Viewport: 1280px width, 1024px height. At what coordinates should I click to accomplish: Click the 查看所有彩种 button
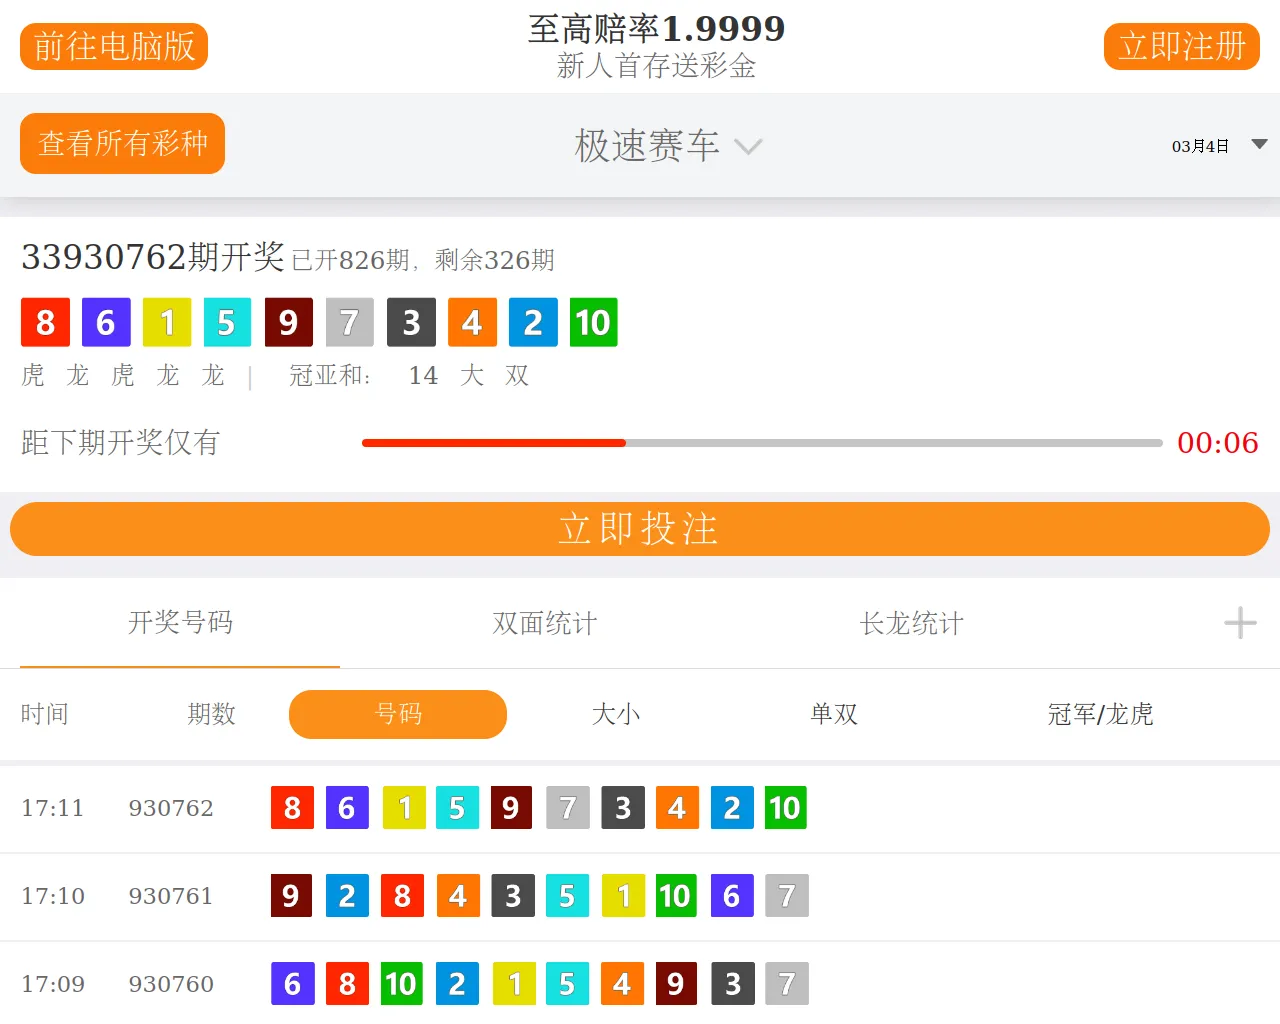[122, 144]
